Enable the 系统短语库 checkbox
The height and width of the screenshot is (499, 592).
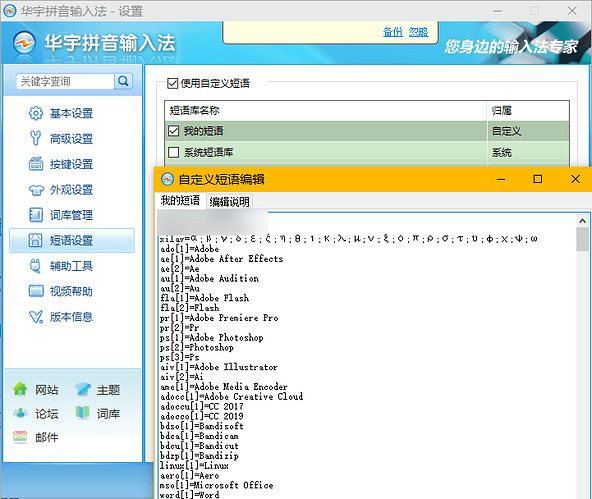pos(173,152)
